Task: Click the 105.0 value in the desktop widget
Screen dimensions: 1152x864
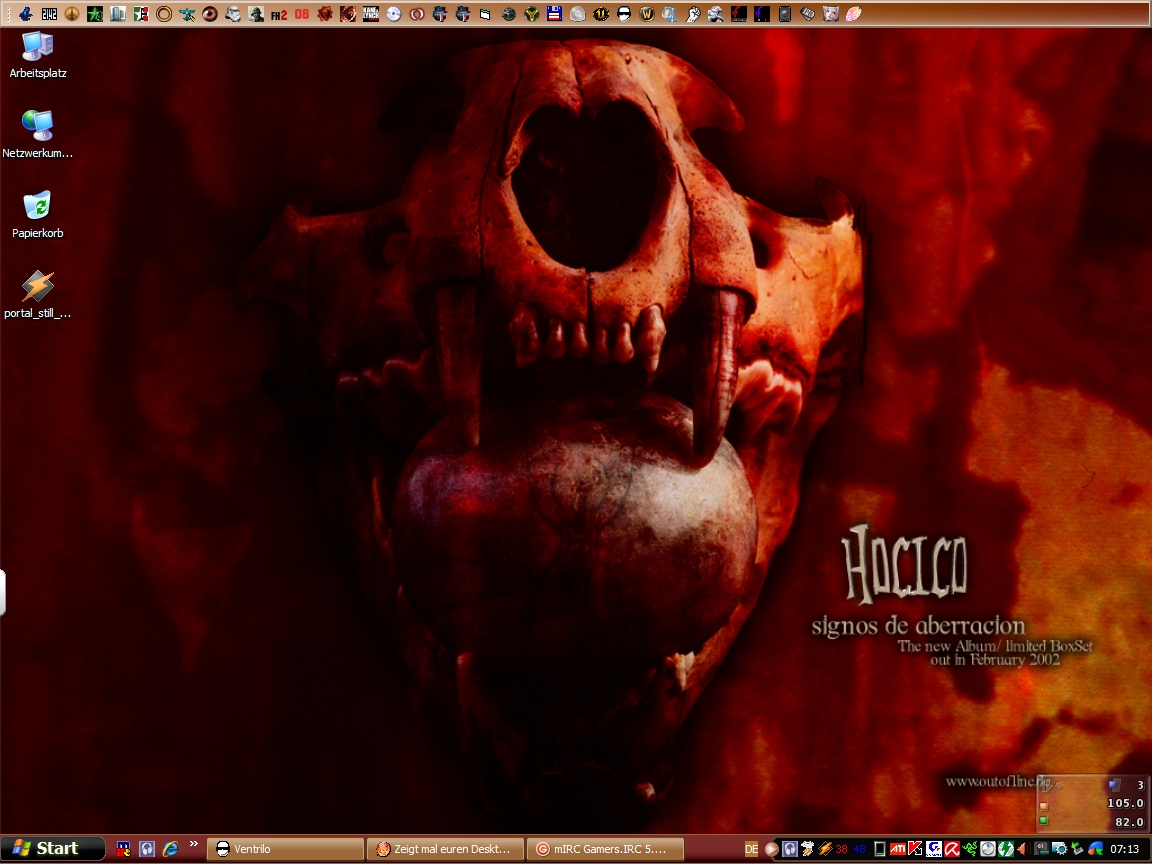Action: [1125, 803]
